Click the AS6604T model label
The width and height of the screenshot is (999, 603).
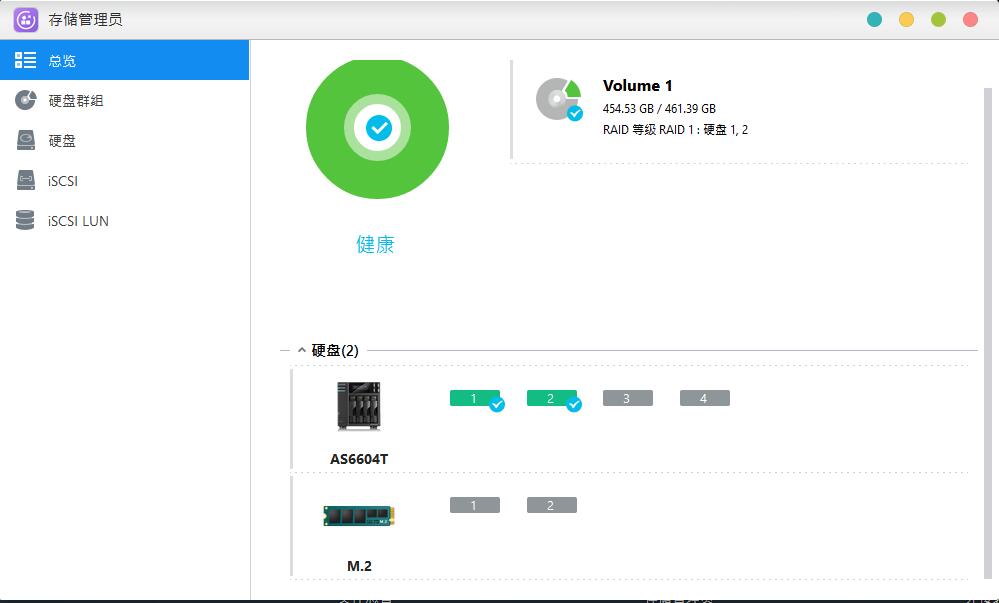pyautogui.click(x=359, y=459)
